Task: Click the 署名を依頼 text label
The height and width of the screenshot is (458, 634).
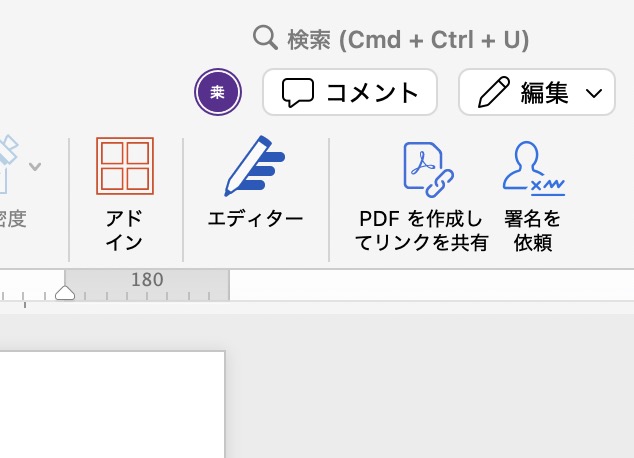Action: 533,230
